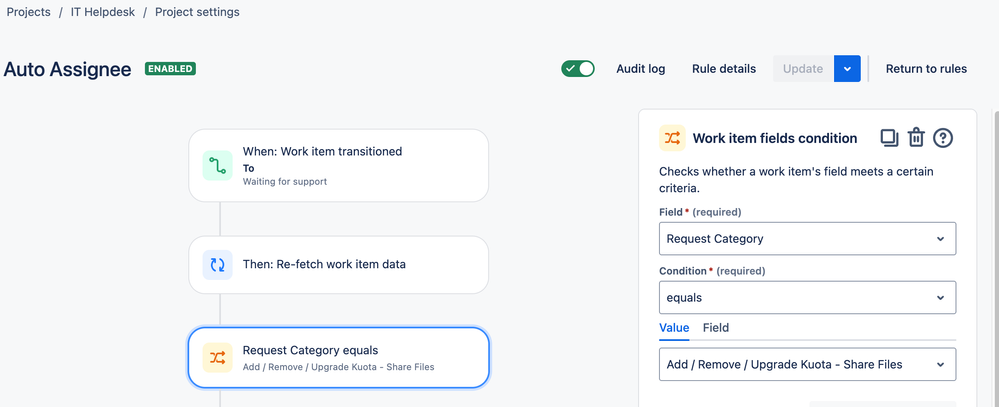
Task: Click the orange shuffle icon in Request Category step
Action: point(217,357)
